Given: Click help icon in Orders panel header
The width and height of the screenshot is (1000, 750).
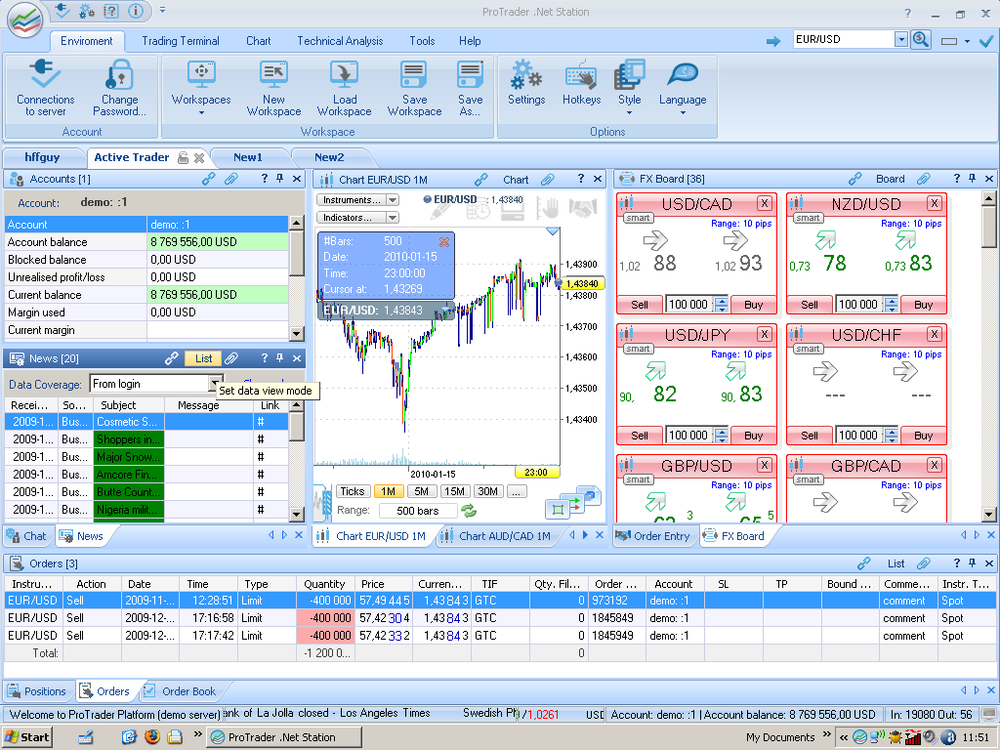Looking at the screenshot, I should (x=957, y=563).
